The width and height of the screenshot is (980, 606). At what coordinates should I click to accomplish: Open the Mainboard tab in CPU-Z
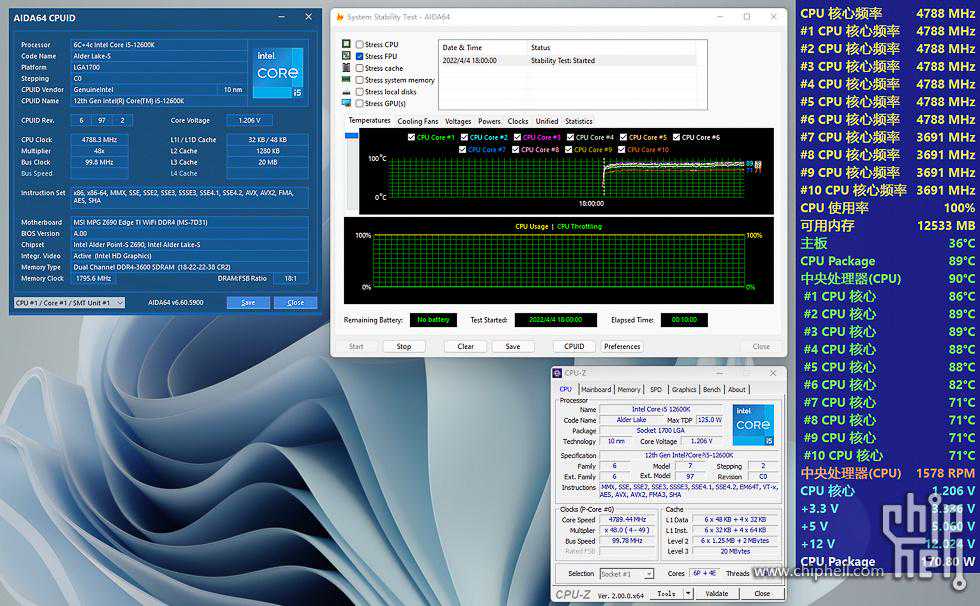596,389
